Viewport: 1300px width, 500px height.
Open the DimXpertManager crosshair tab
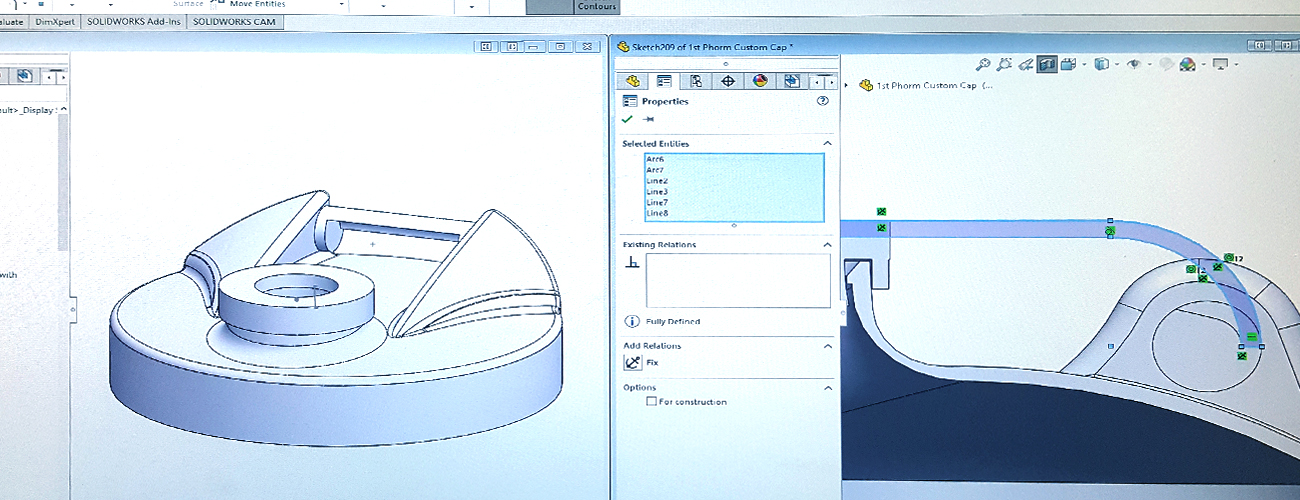point(728,81)
